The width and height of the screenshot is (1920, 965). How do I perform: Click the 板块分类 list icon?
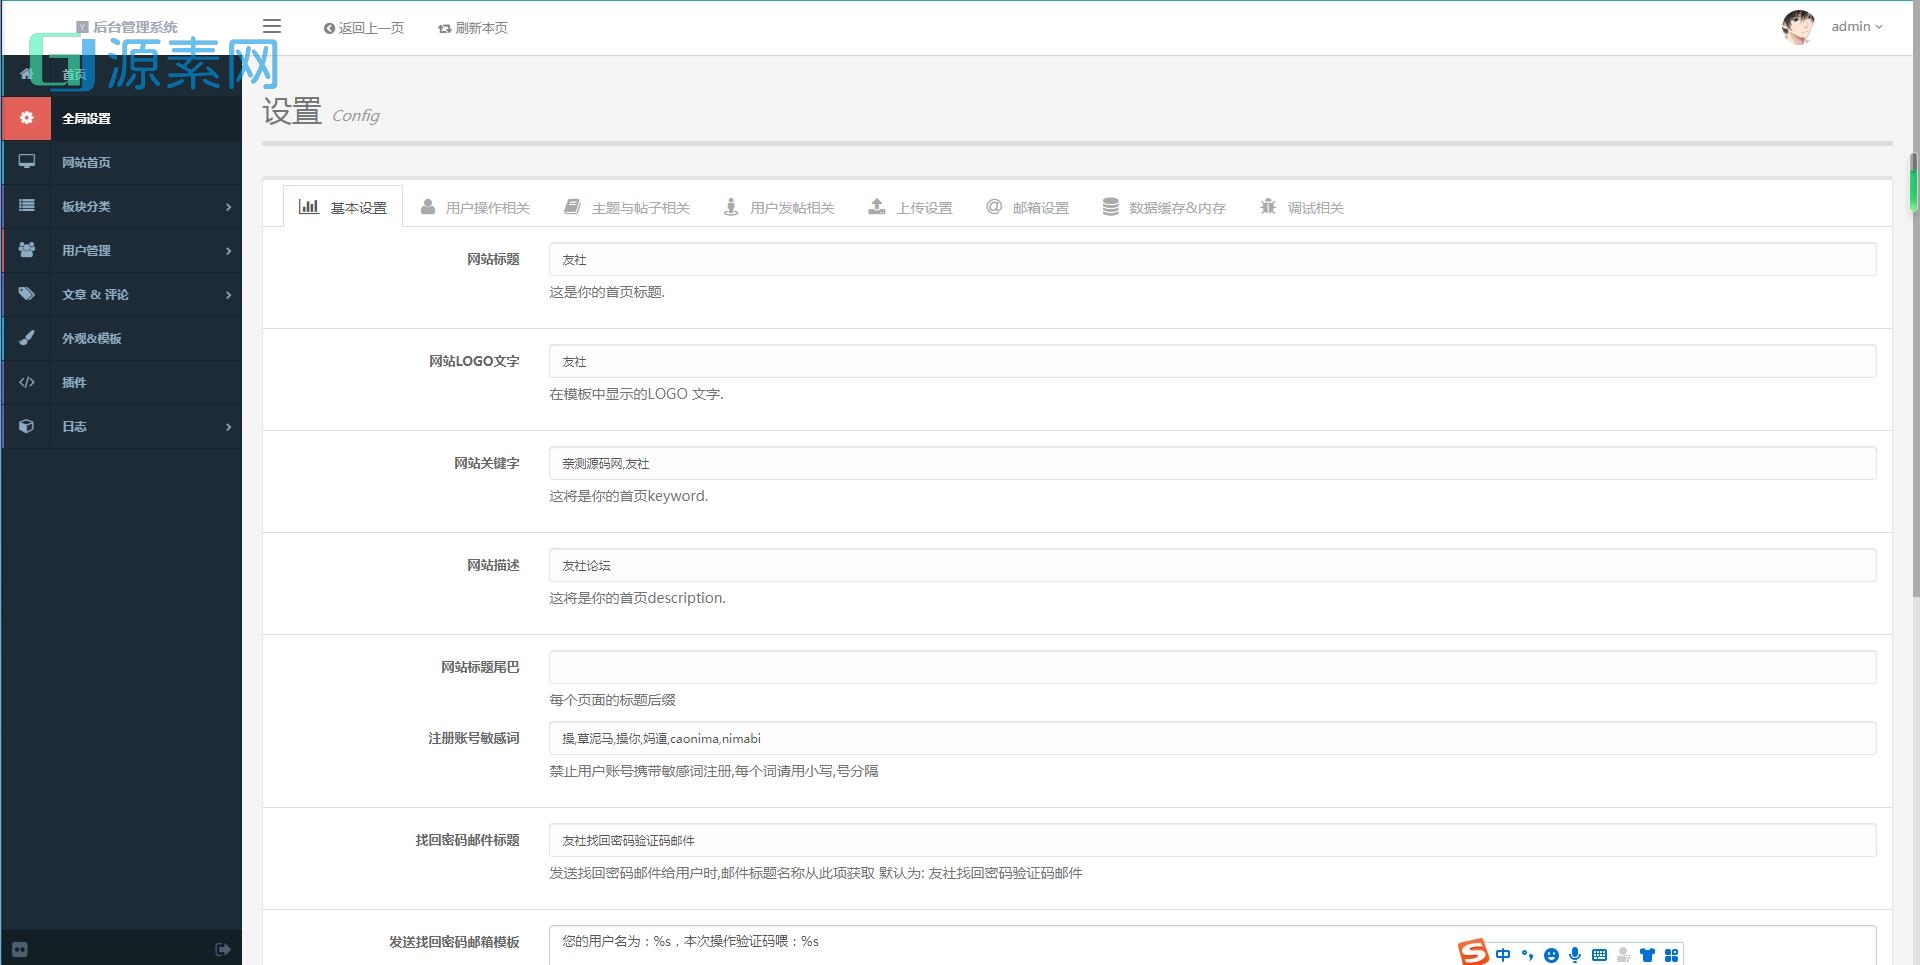27,206
